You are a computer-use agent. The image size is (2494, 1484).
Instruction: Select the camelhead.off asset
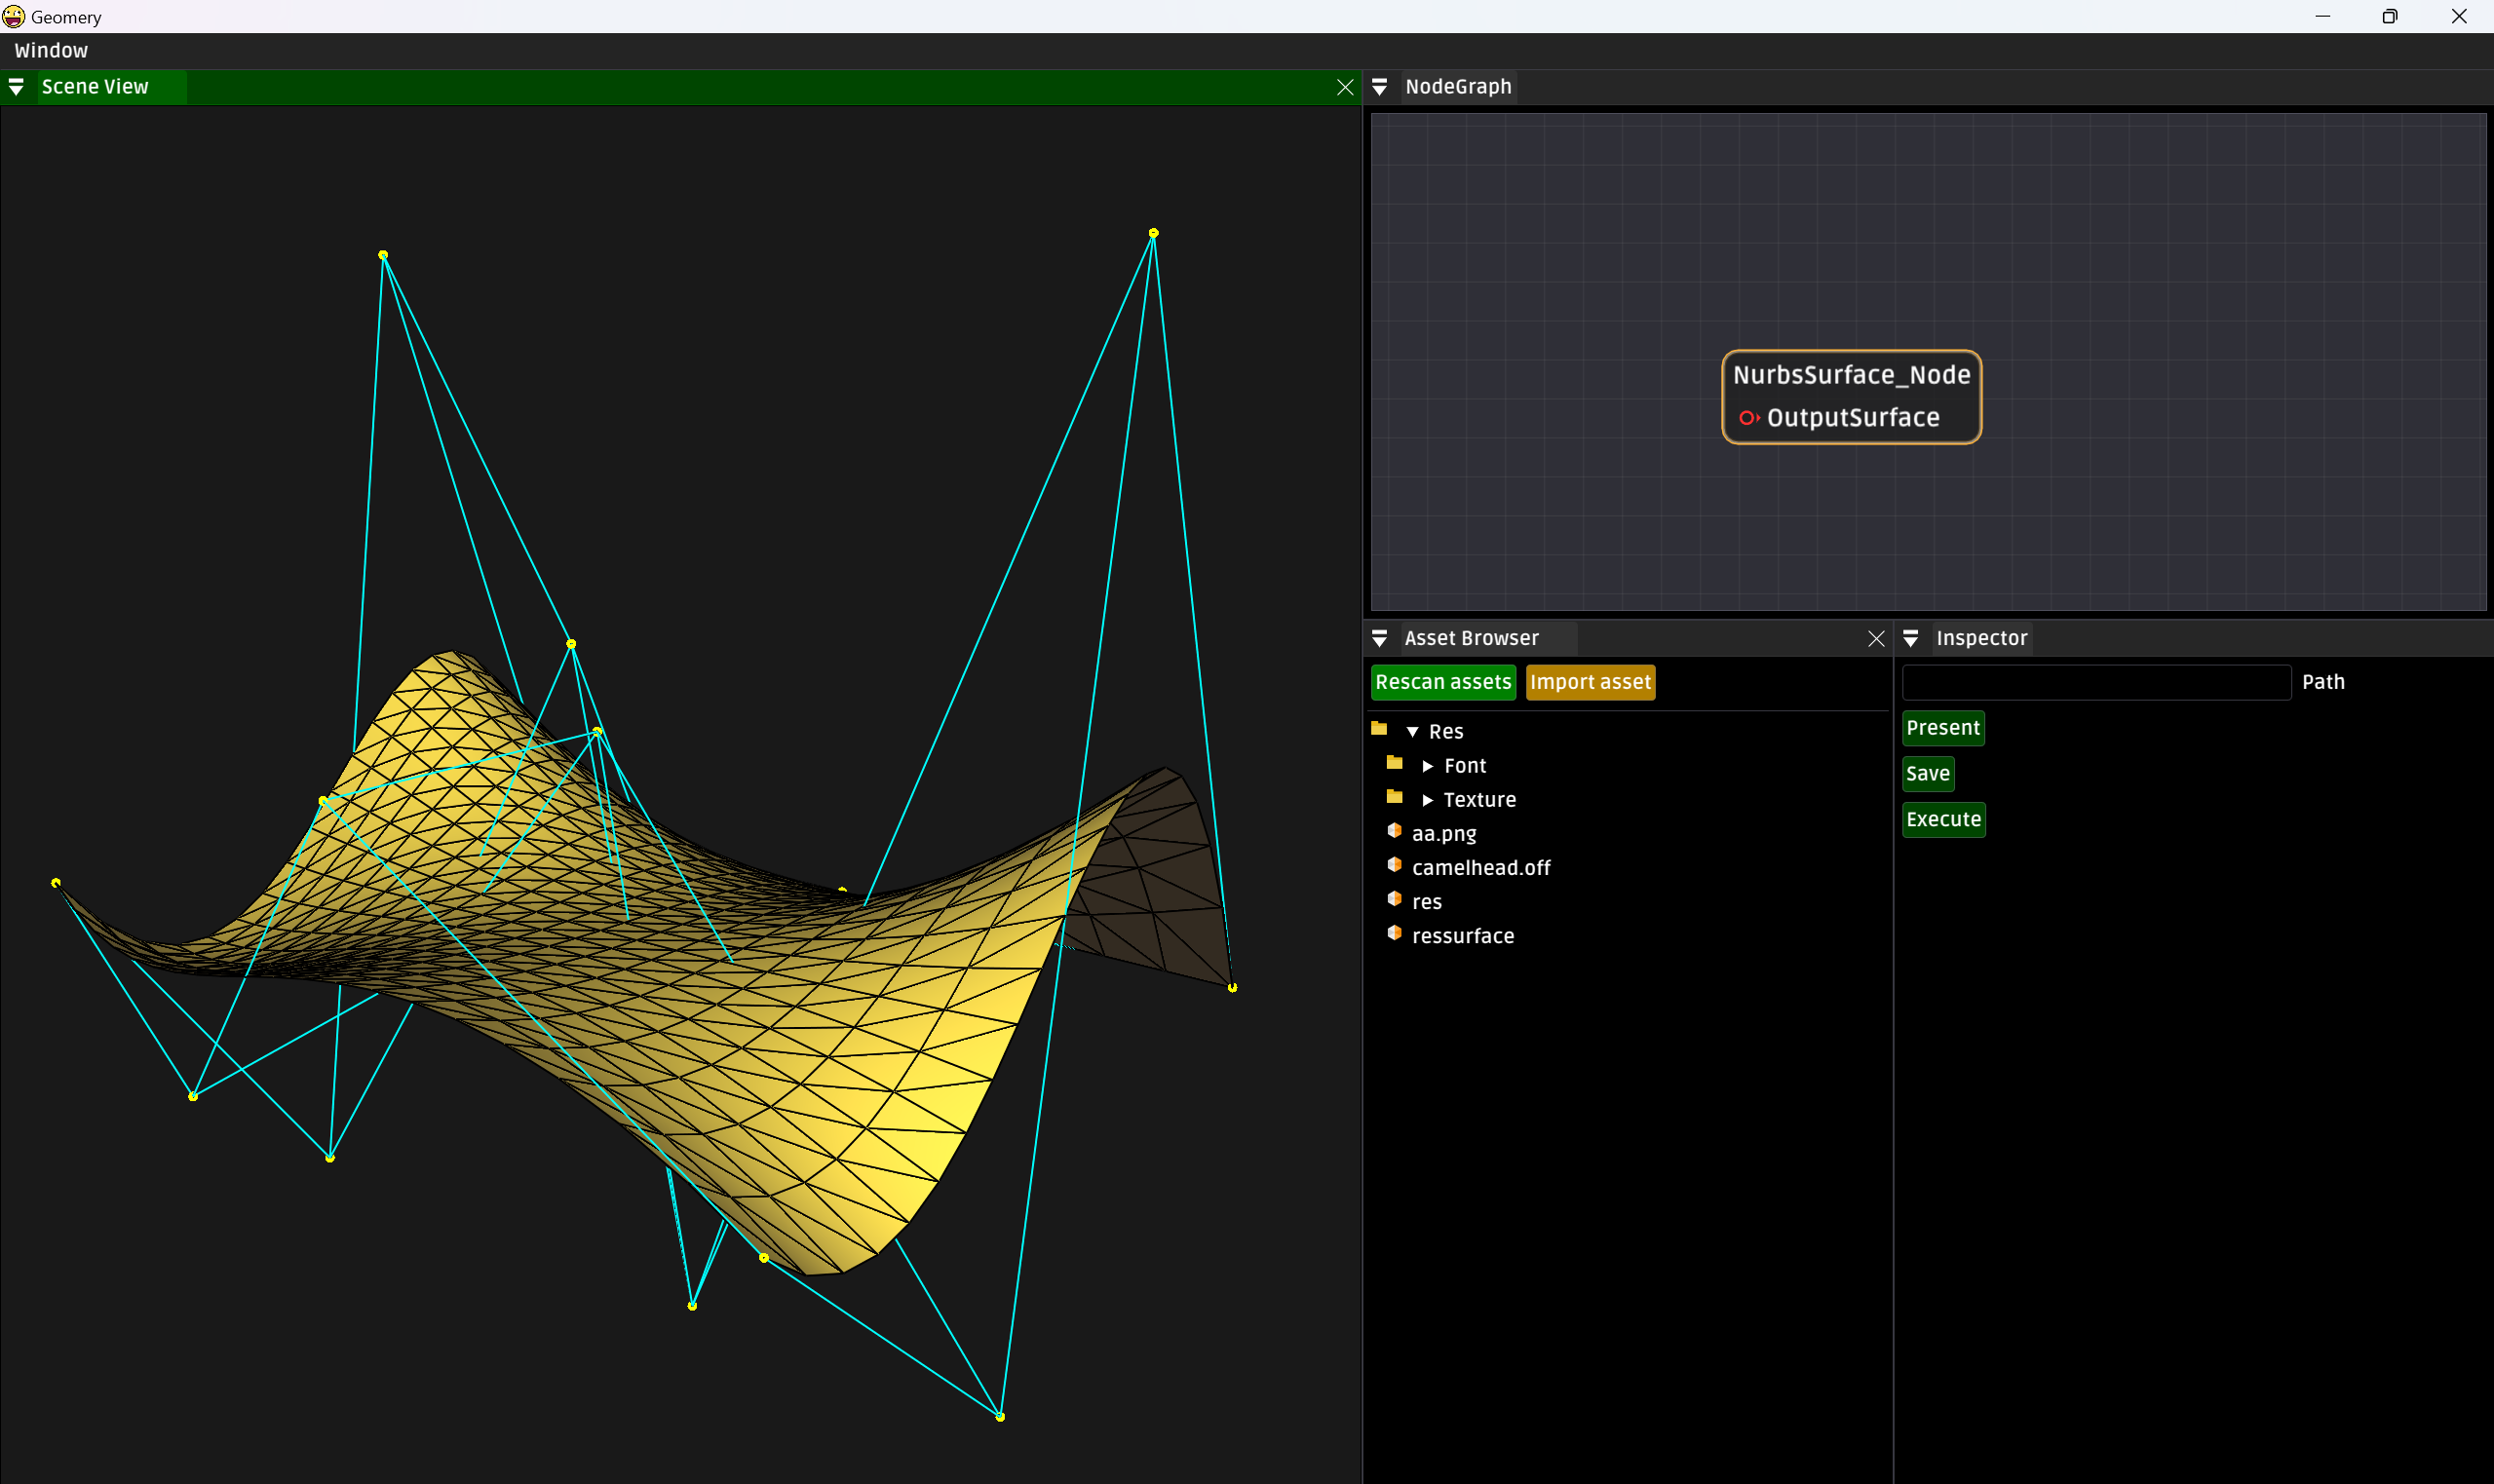pyautogui.click(x=1481, y=868)
